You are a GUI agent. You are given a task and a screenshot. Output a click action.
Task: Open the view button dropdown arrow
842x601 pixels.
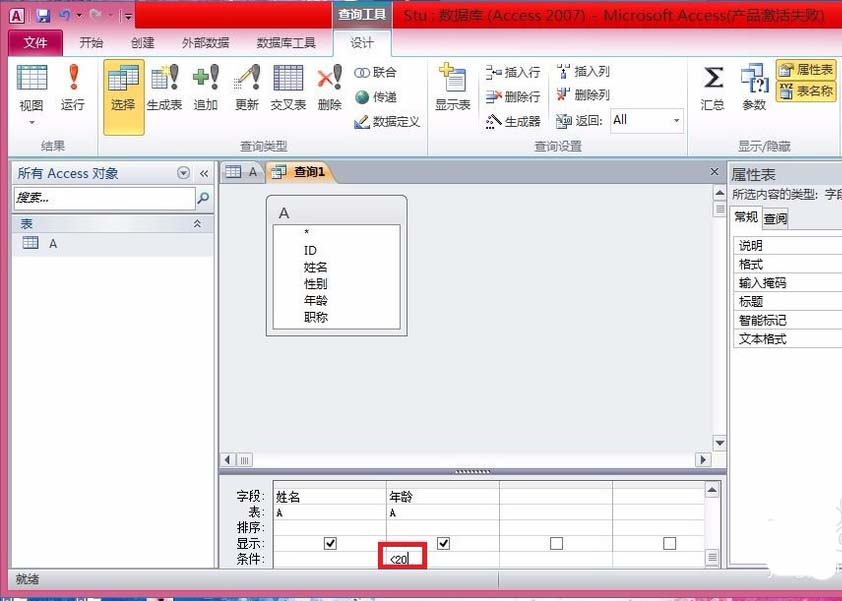pos(32,123)
